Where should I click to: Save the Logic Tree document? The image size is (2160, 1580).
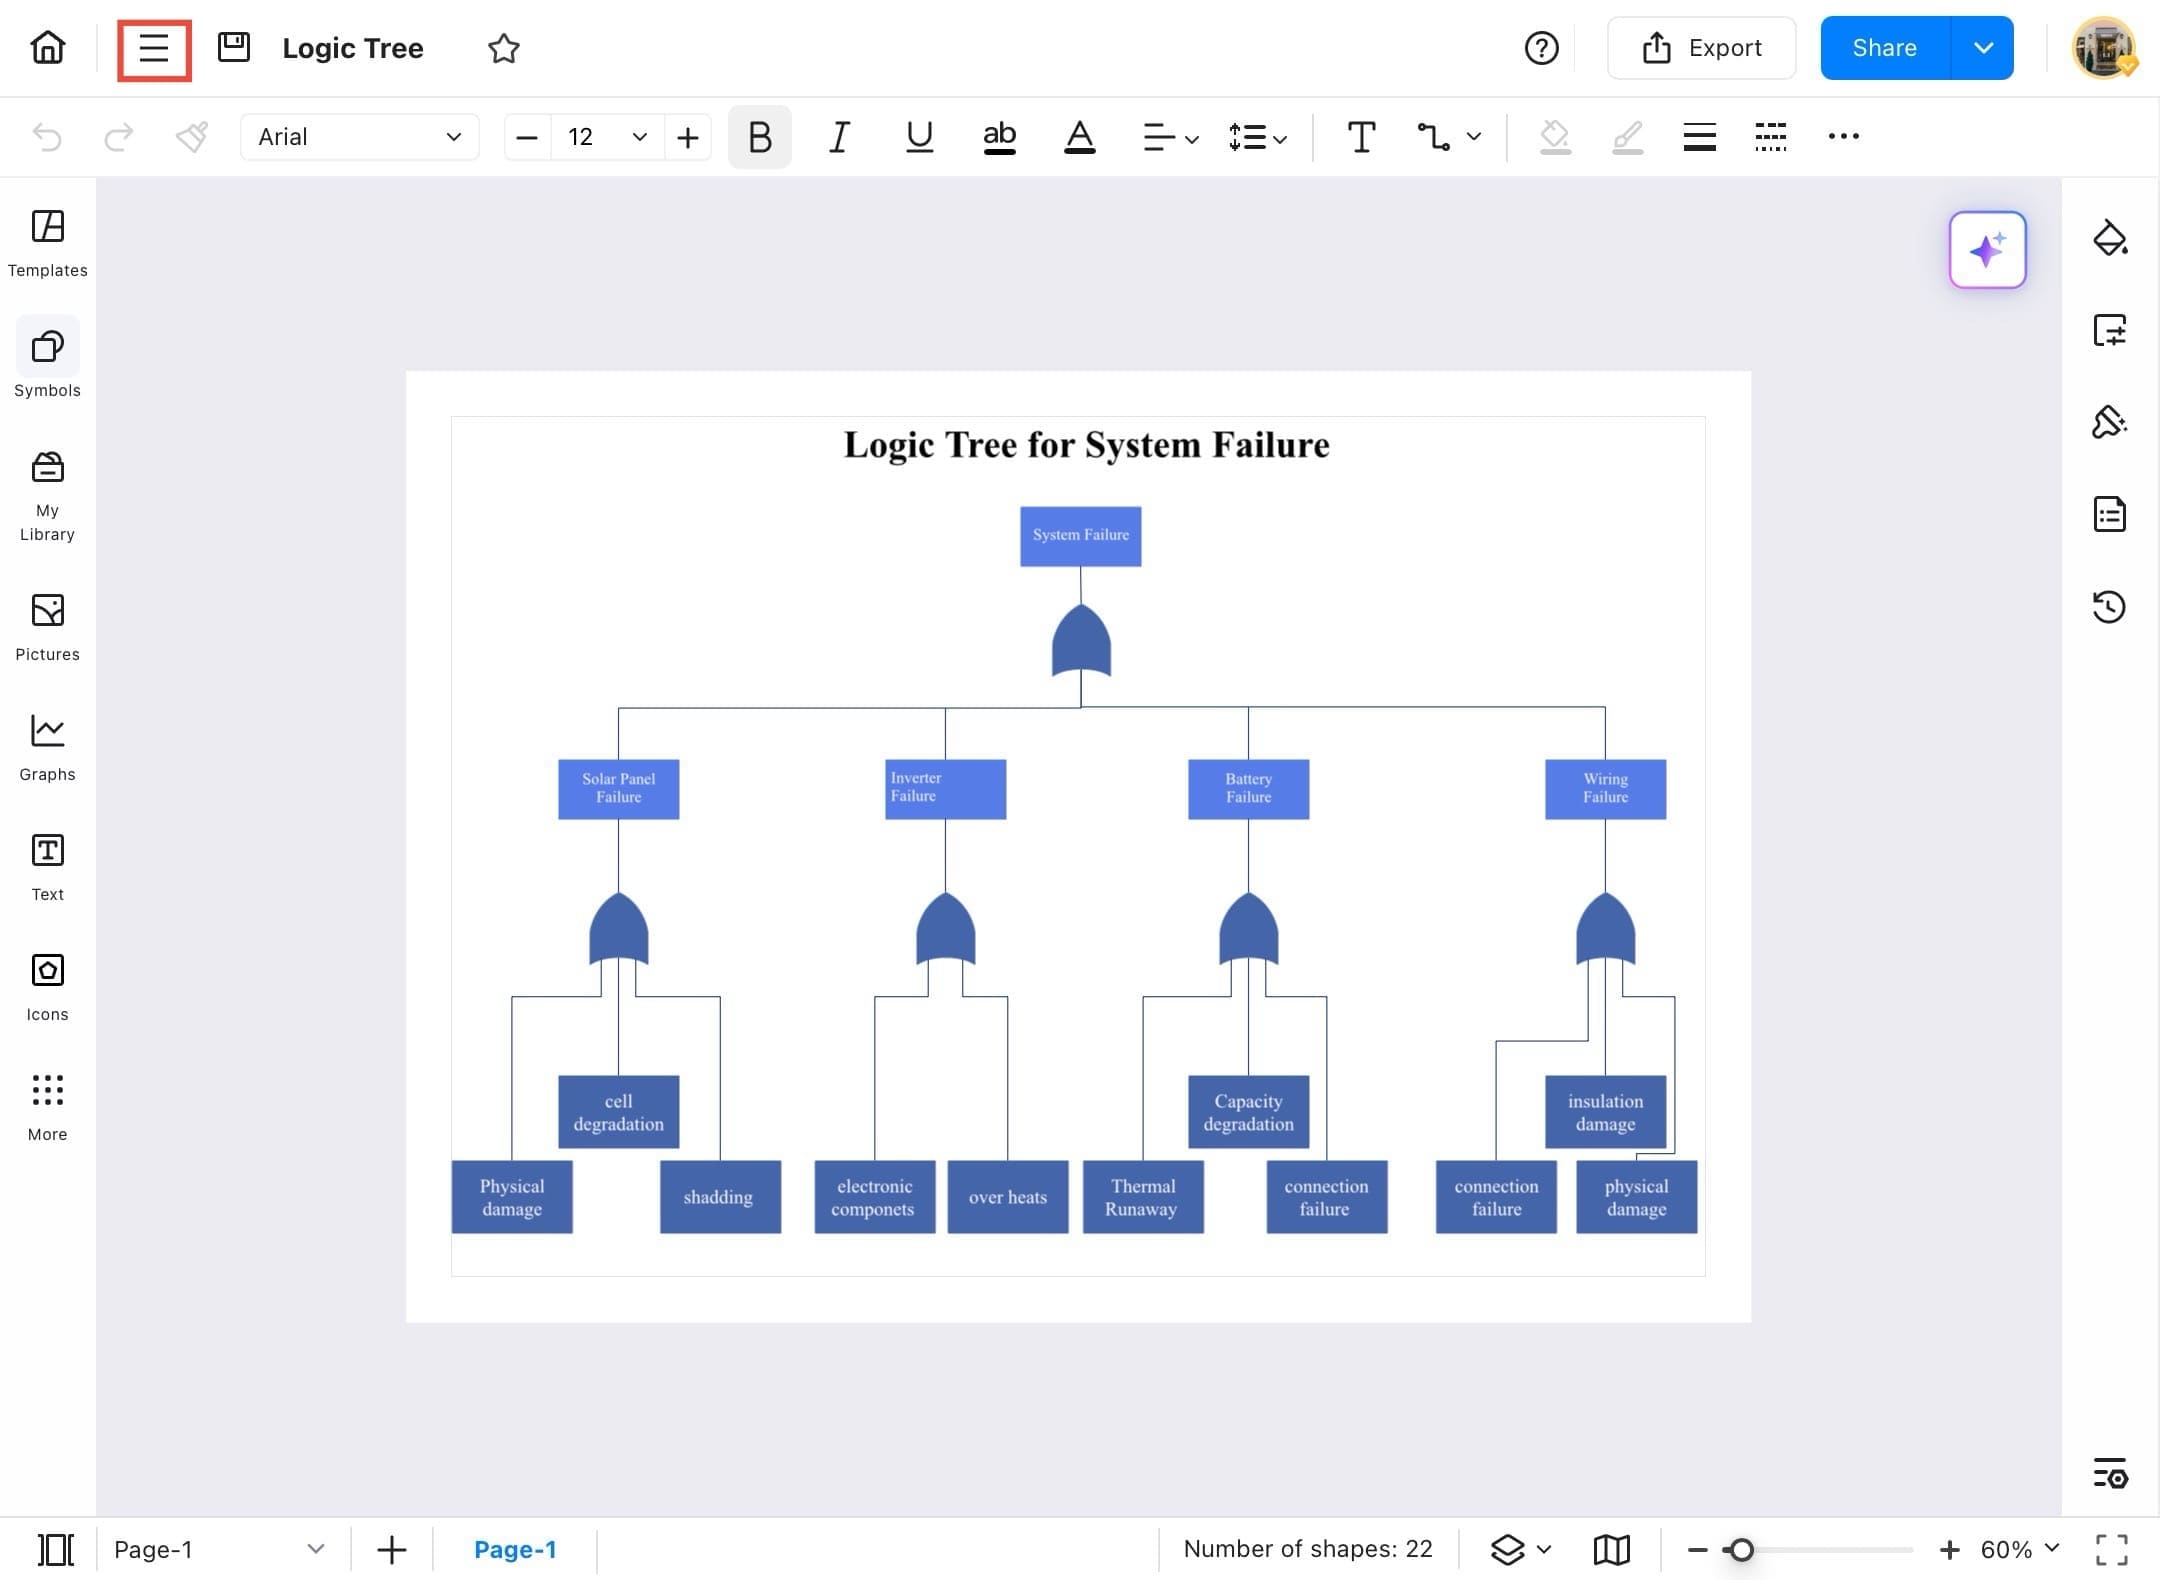coord(233,47)
